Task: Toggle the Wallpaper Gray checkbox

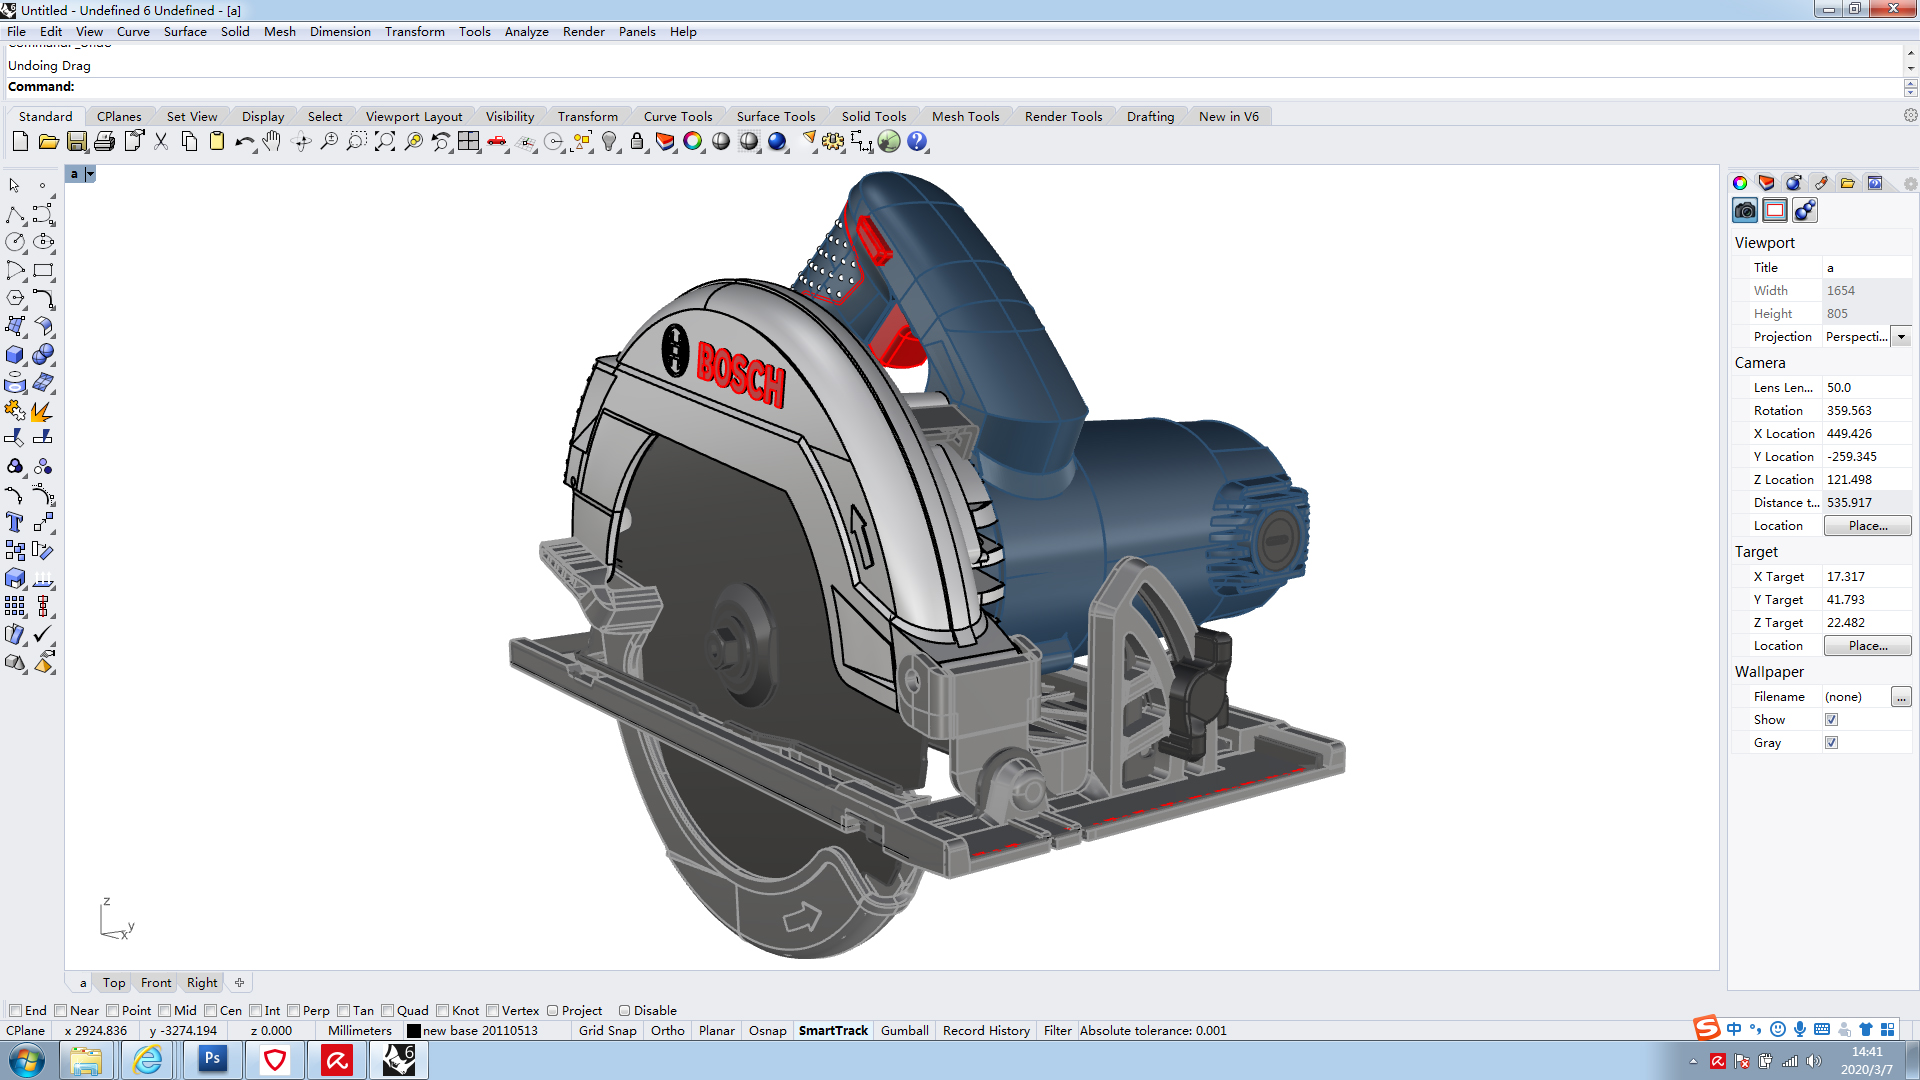Action: (x=1831, y=743)
